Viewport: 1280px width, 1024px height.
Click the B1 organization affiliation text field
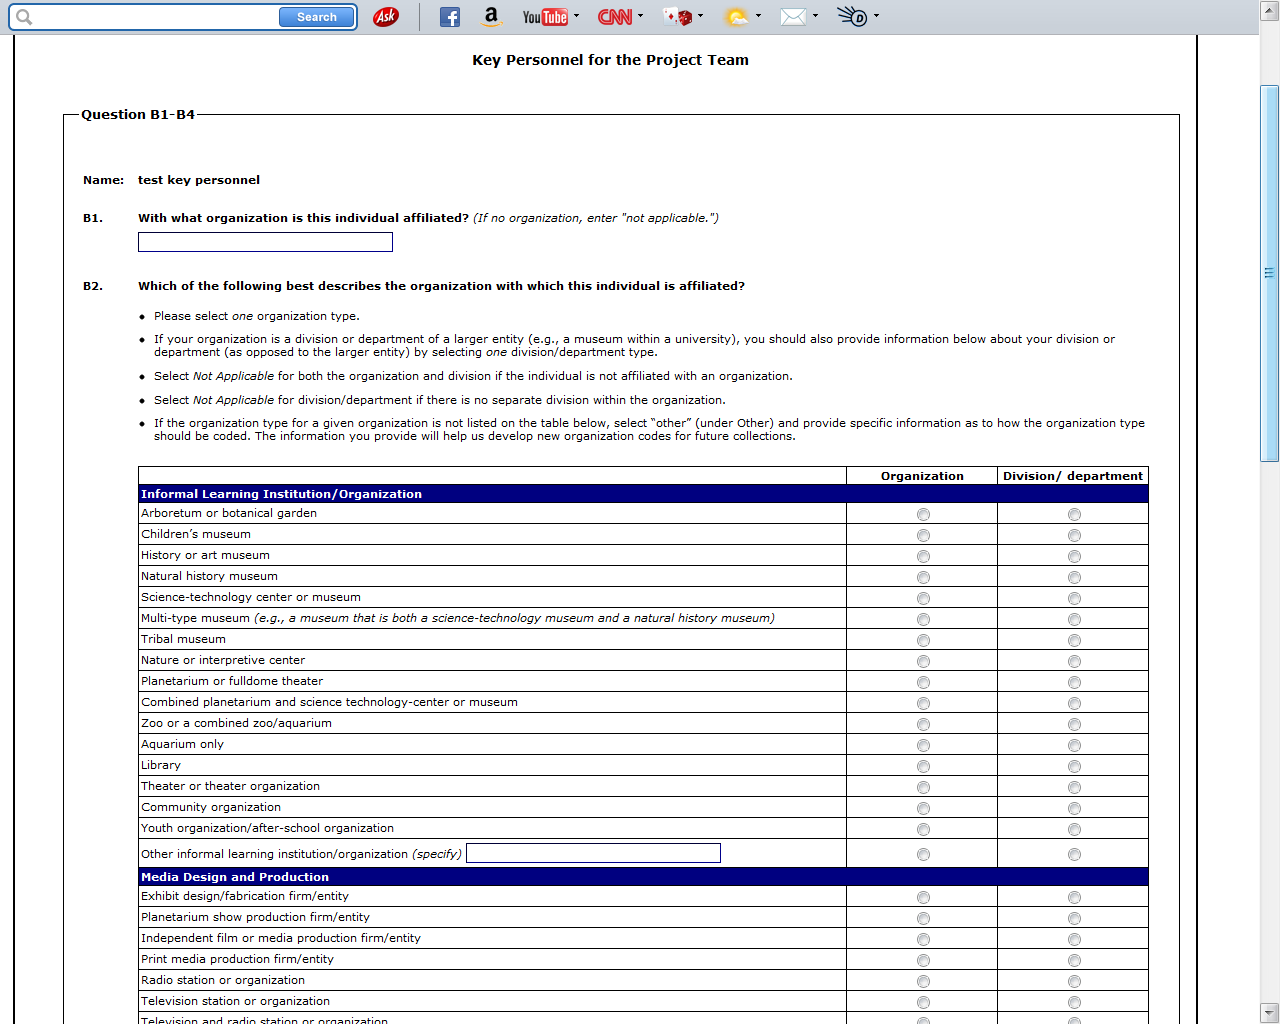(265, 242)
